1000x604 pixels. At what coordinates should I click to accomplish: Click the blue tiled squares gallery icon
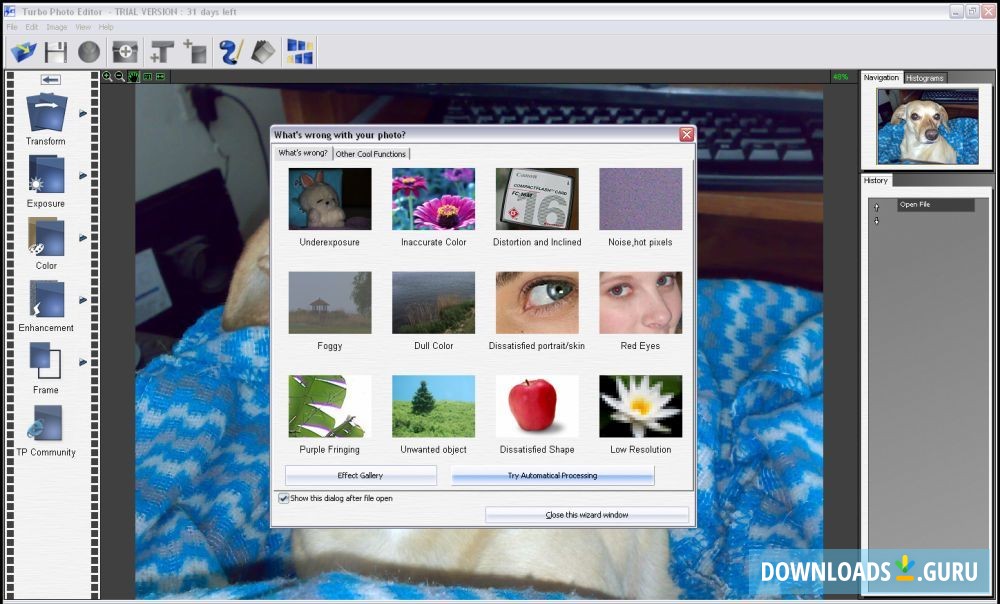point(300,52)
